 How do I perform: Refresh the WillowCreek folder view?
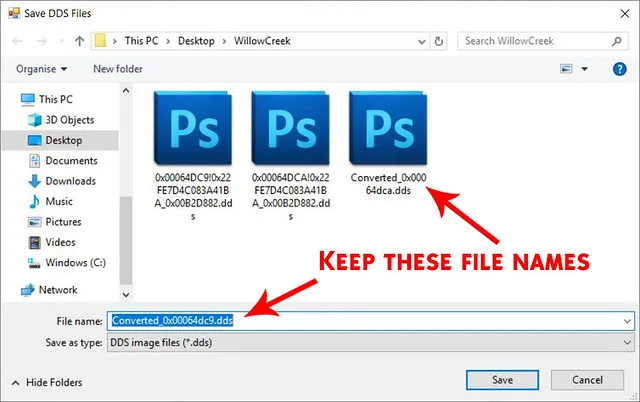coord(438,41)
